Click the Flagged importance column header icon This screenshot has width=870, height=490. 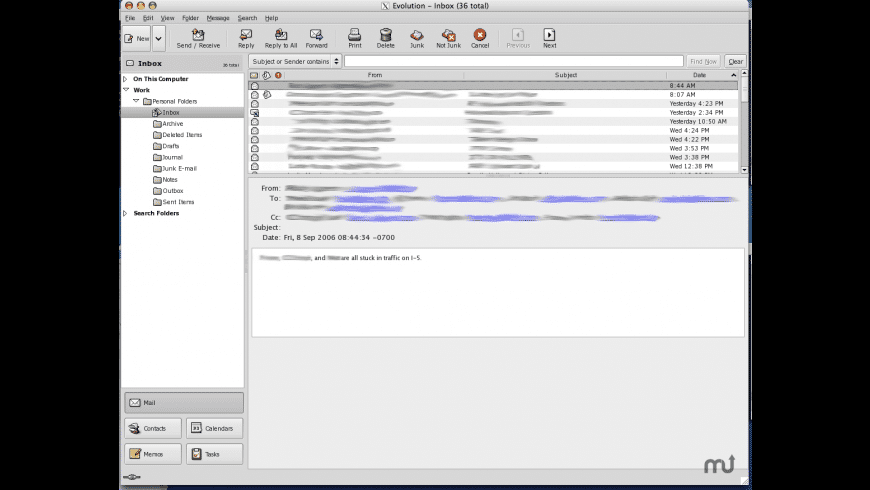pos(278,75)
